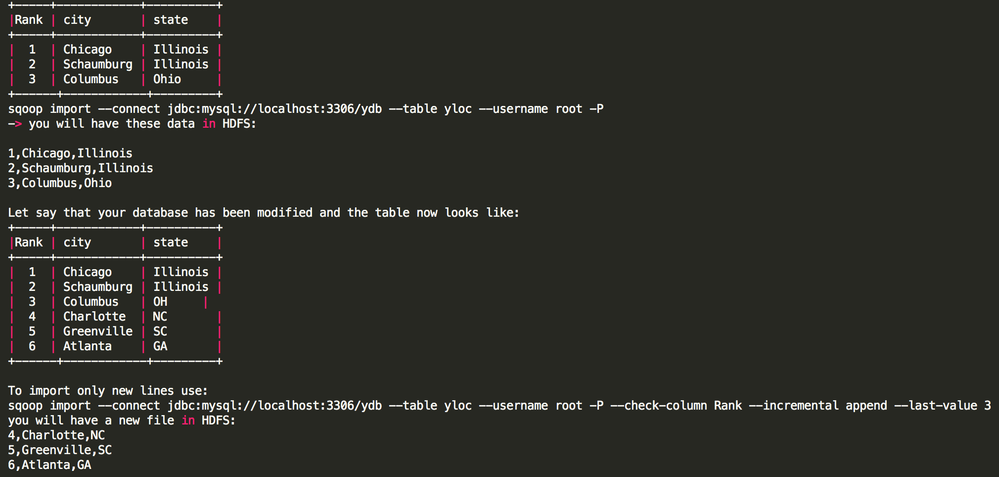Click the "2,Schaumburg,Illinois" output line
The height and width of the screenshot is (477, 999).
[80, 168]
